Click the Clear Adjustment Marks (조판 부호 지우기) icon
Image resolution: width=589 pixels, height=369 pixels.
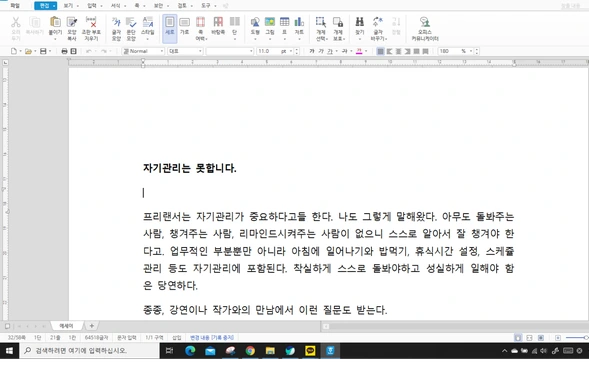tap(91, 23)
